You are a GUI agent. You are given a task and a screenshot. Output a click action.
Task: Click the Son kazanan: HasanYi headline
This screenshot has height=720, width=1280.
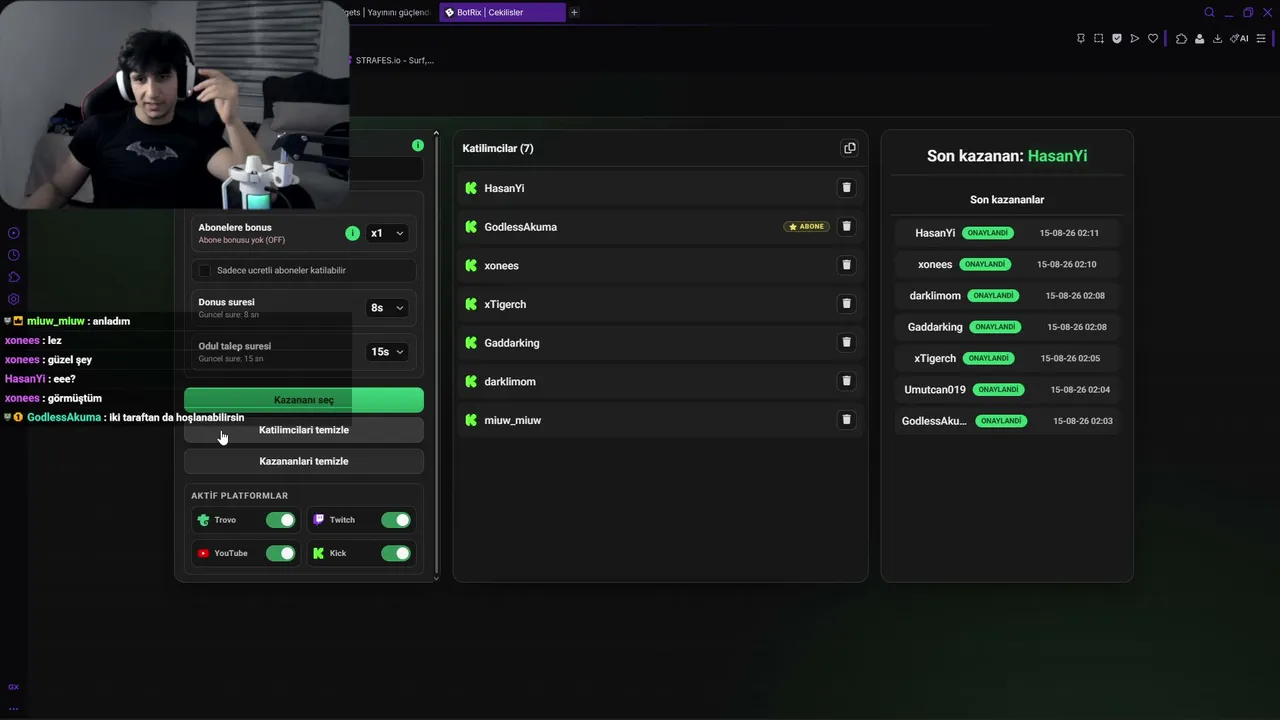click(1007, 156)
